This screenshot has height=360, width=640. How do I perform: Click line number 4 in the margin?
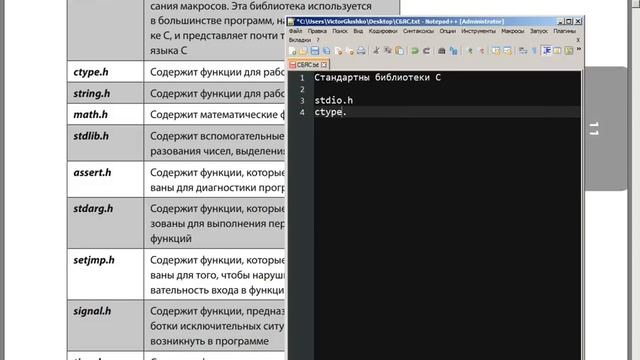[302, 112]
